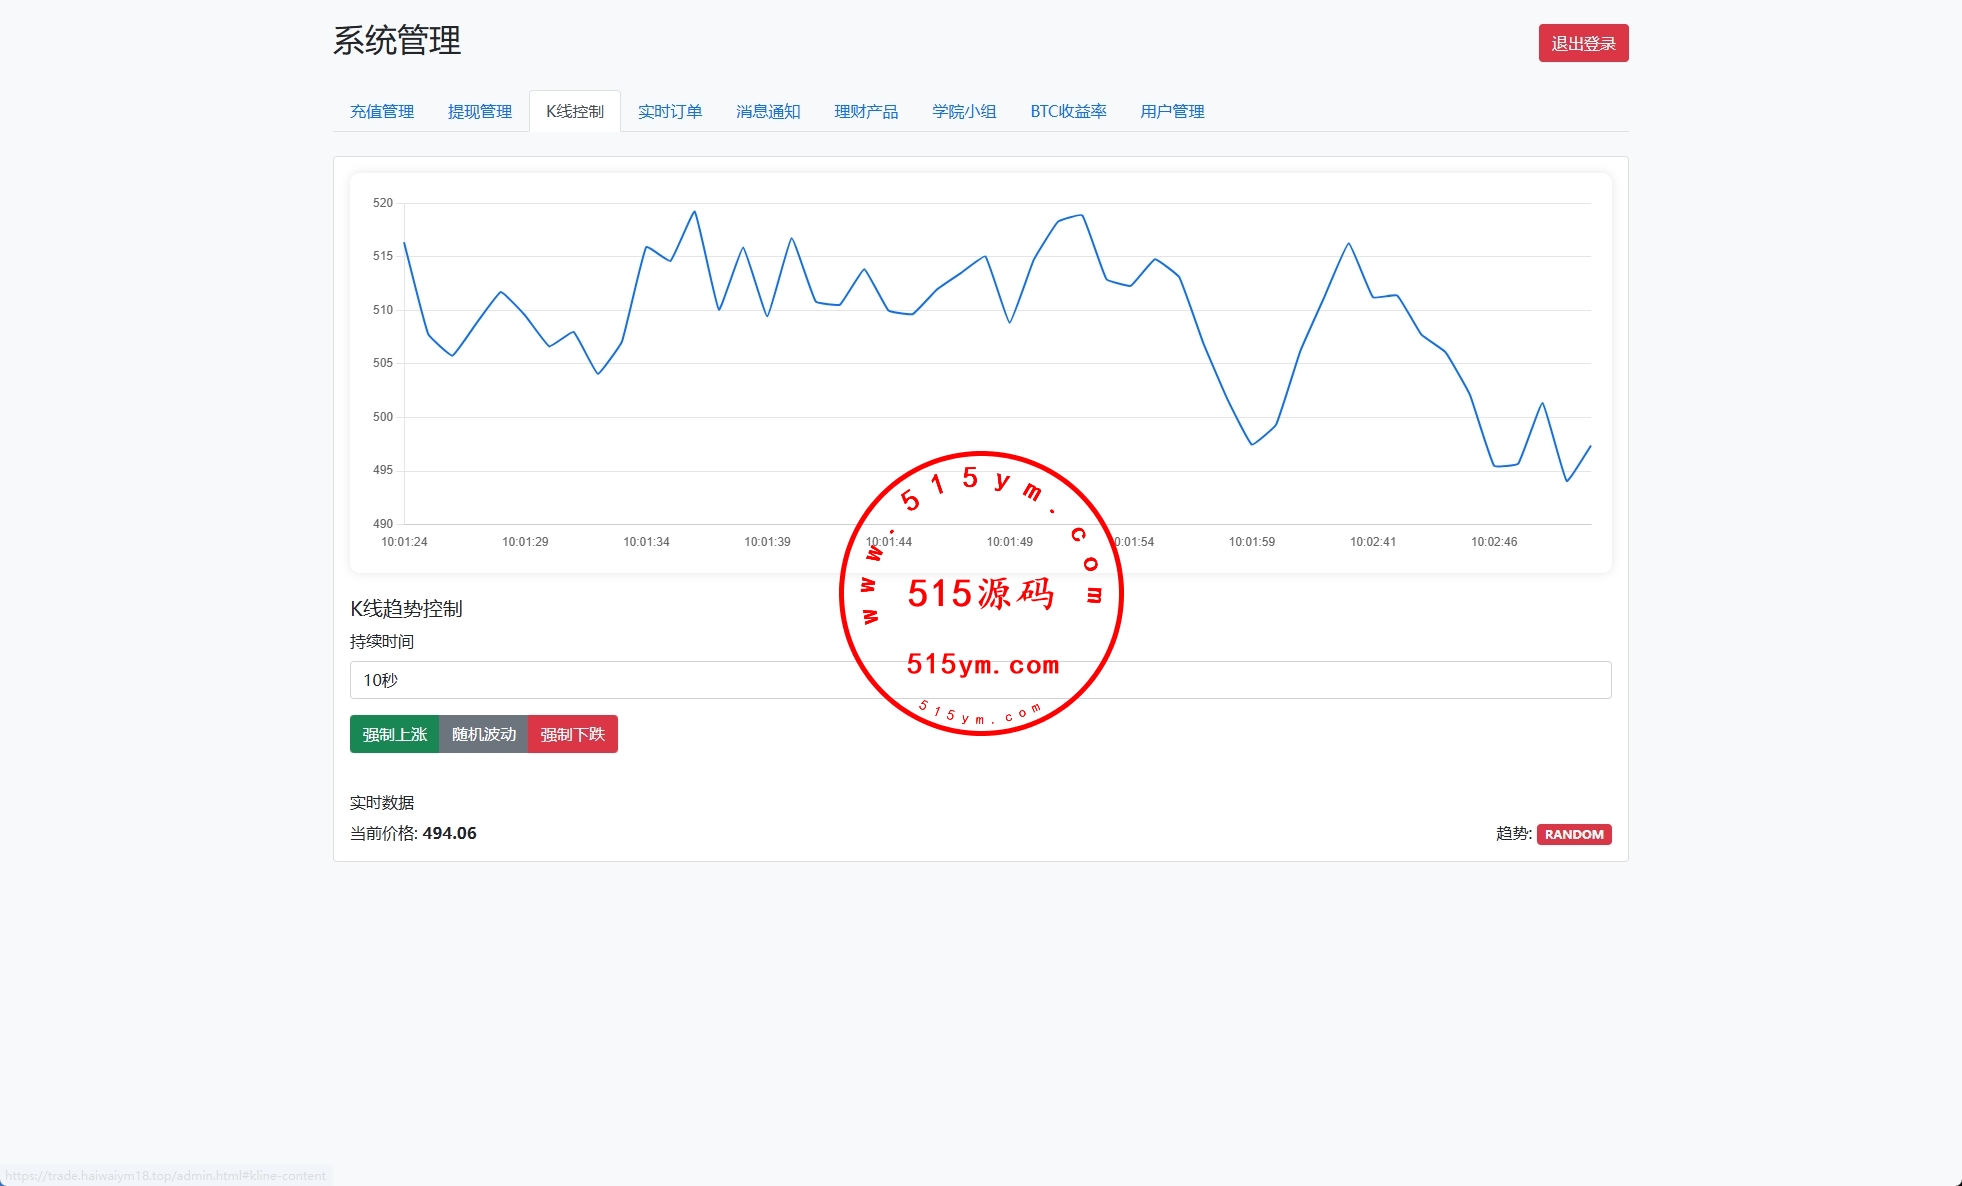Viewport: 1962px width, 1186px height.
Task: Select the gray 随机波动 button
Action: click(x=483, y=734)
